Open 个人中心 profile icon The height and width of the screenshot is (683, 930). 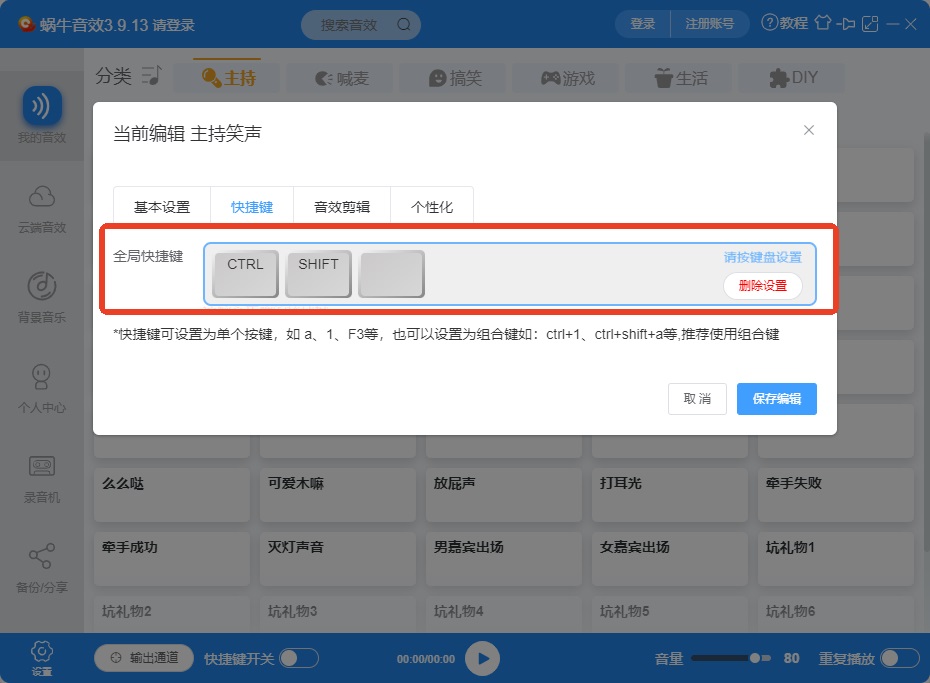pos(42,376)
